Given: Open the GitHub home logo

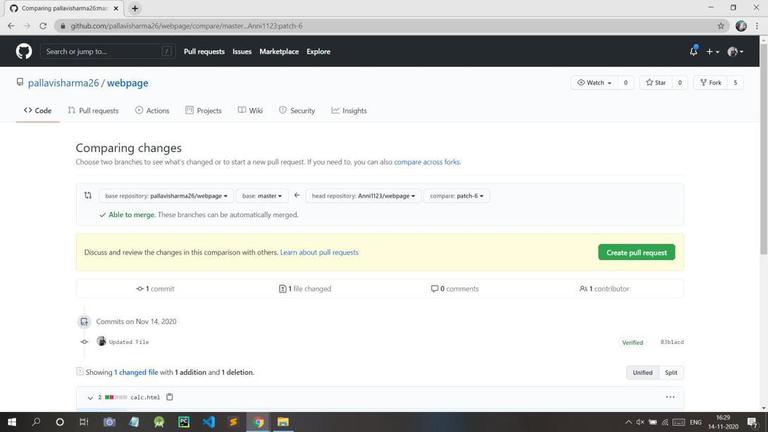Looking at the screenshot, I should tap(24, 51).
